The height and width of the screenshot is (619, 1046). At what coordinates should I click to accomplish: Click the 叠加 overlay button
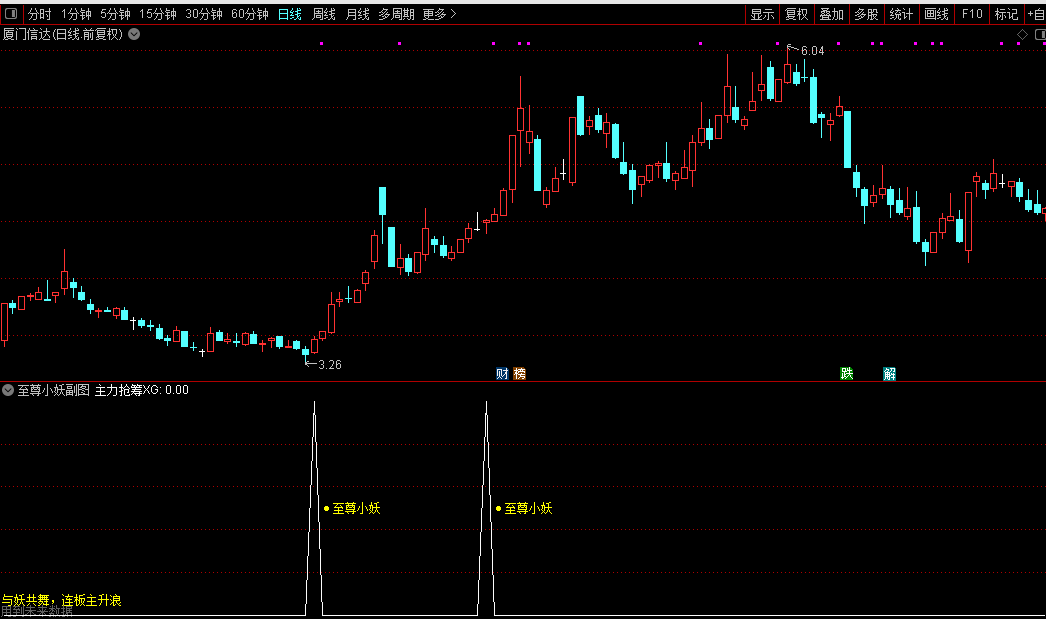(x=831, y=14)
